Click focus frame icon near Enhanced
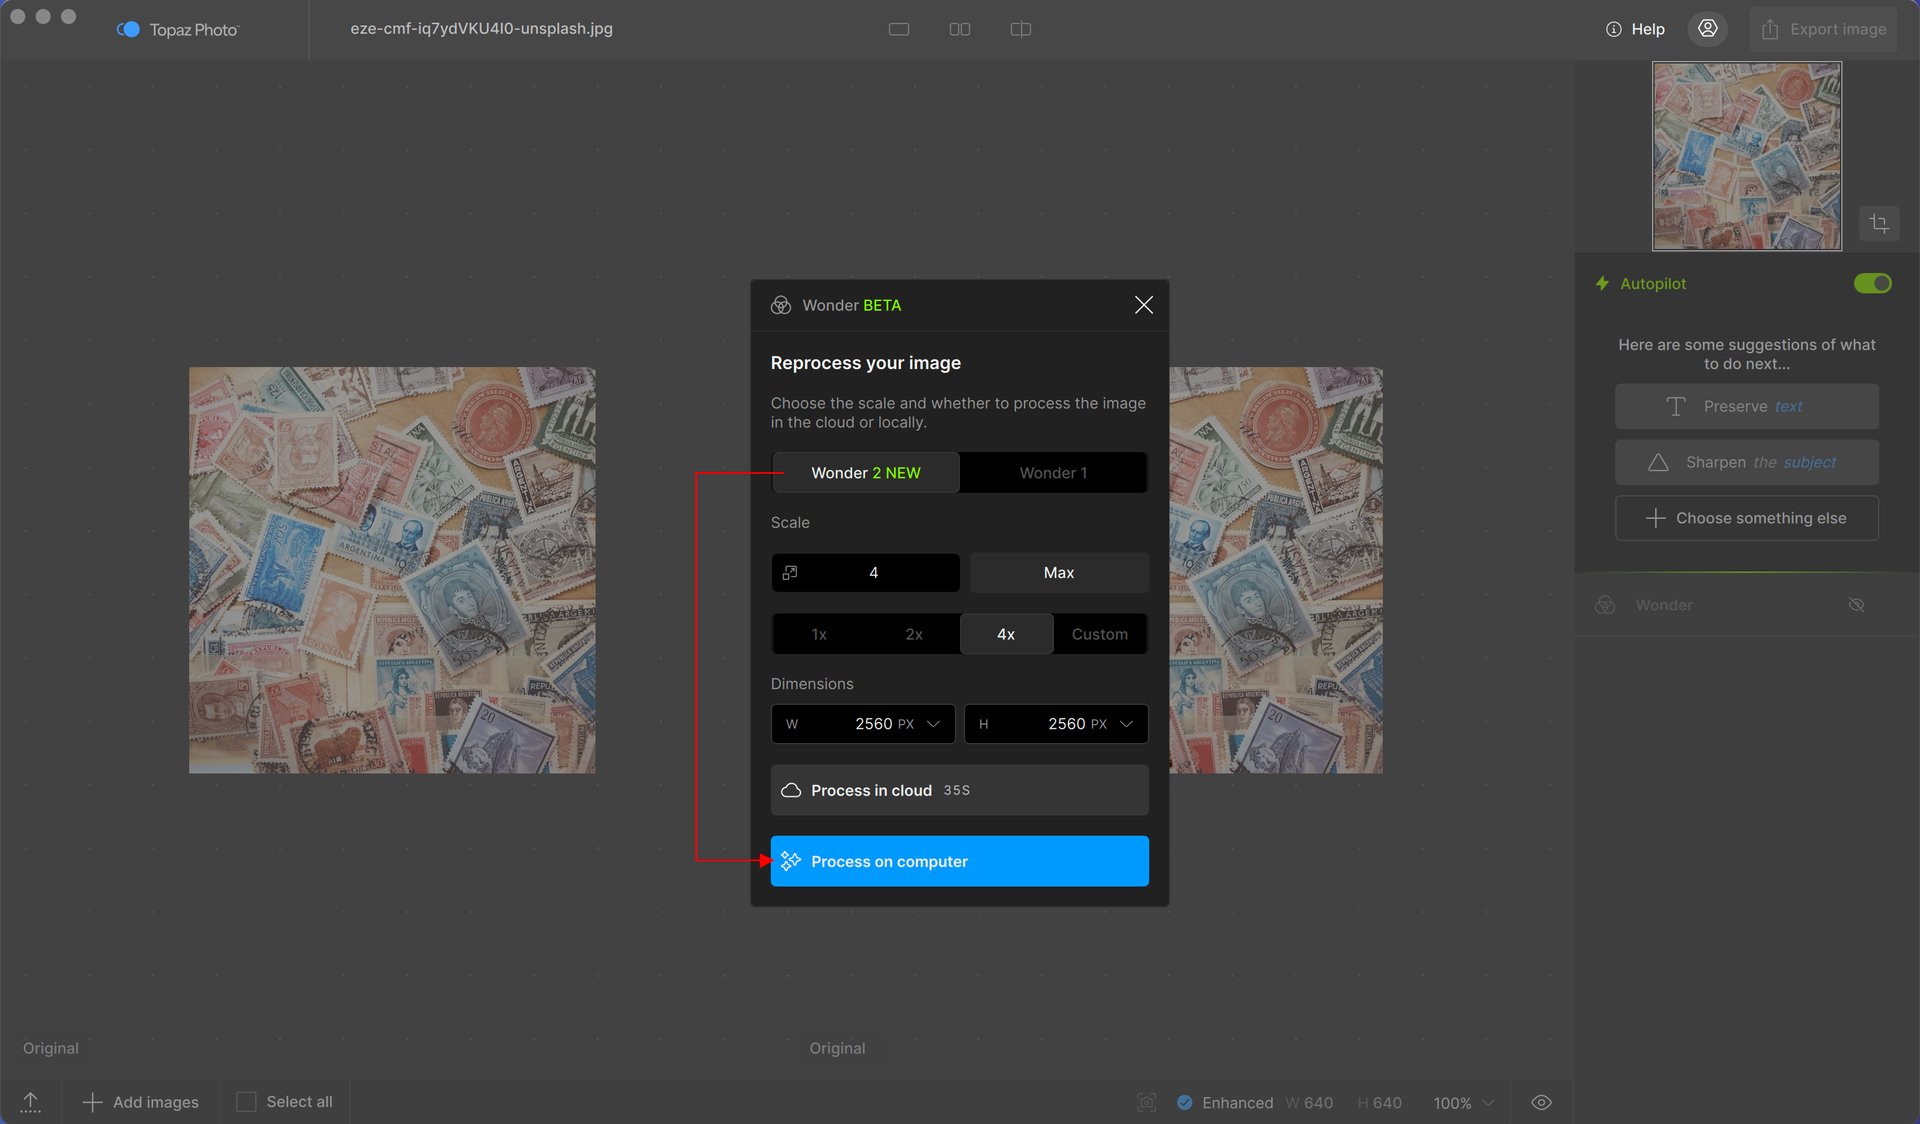1920x1124 pixels. (1147, 1102)
